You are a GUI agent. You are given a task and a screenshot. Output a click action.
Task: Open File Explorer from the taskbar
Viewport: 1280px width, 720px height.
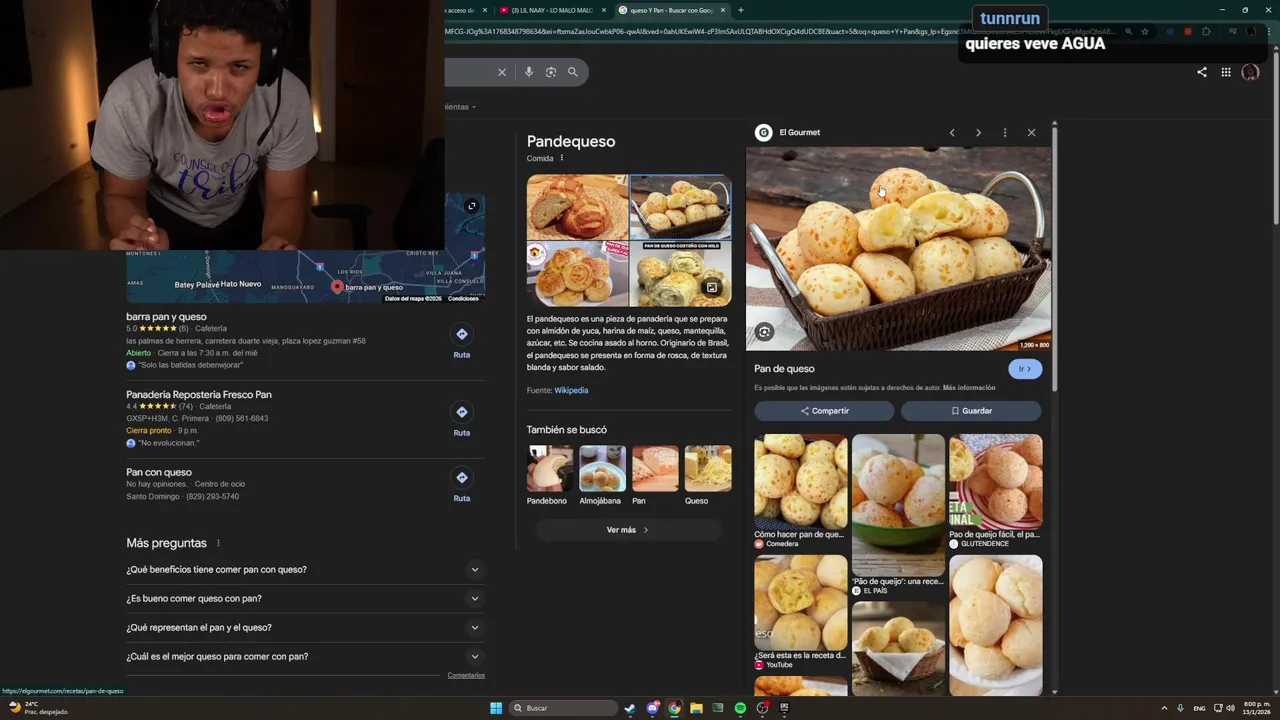696,708
